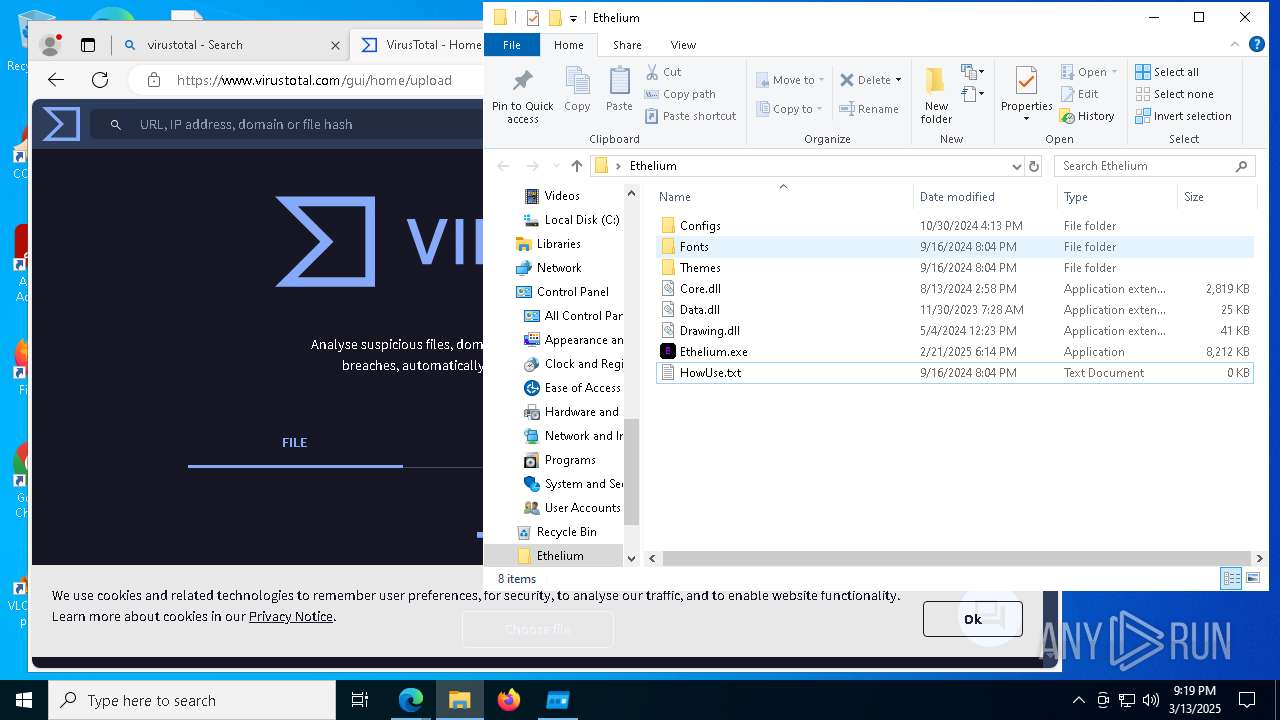The image size is (1280, 720).
Task: Open the Copy to dropdown
Action: pos(789,109)
